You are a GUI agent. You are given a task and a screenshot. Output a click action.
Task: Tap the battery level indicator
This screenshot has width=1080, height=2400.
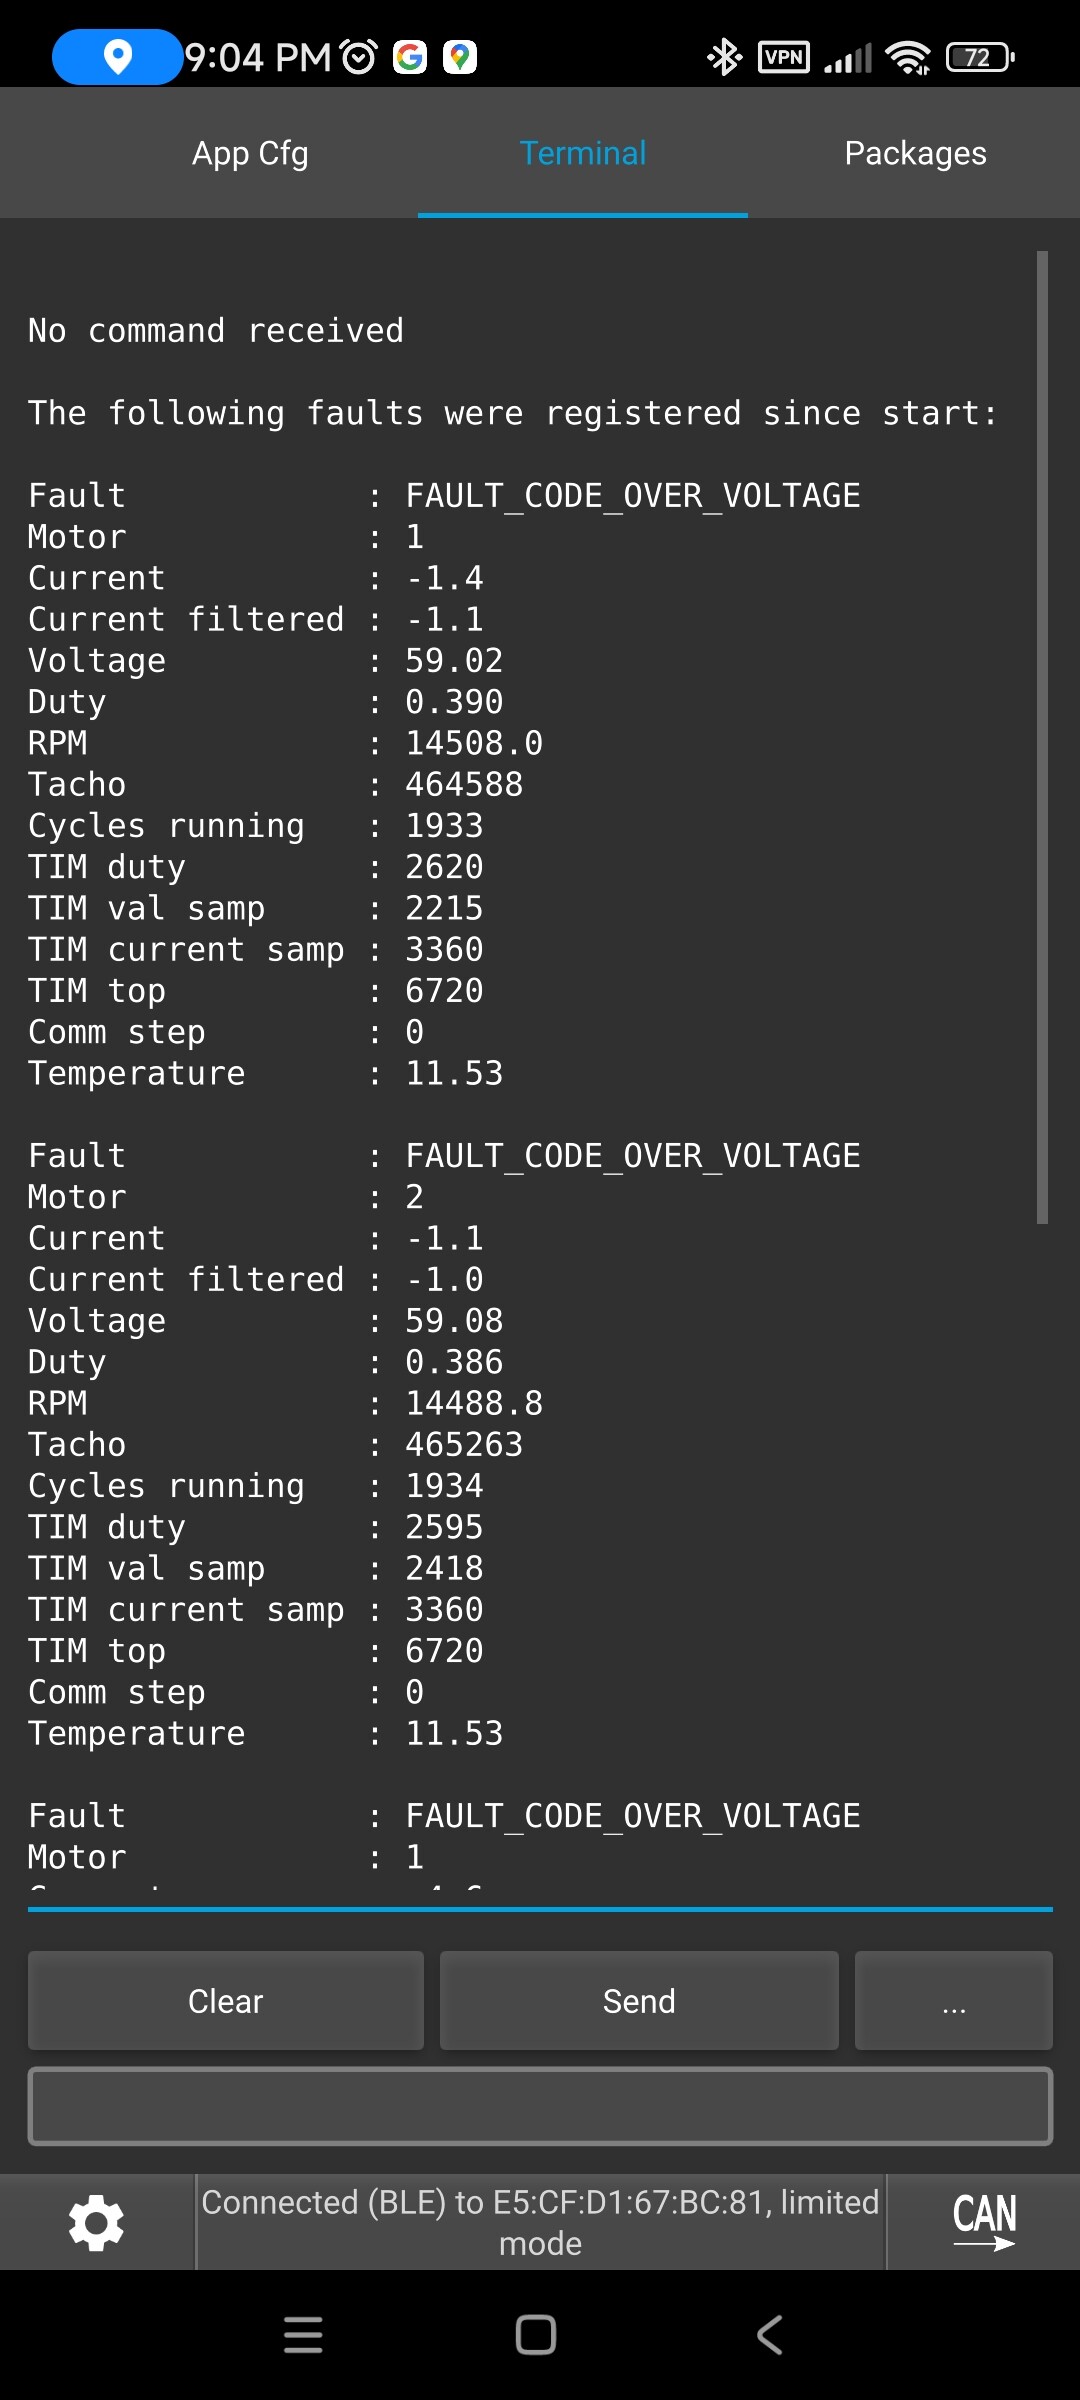click(980, 57)
